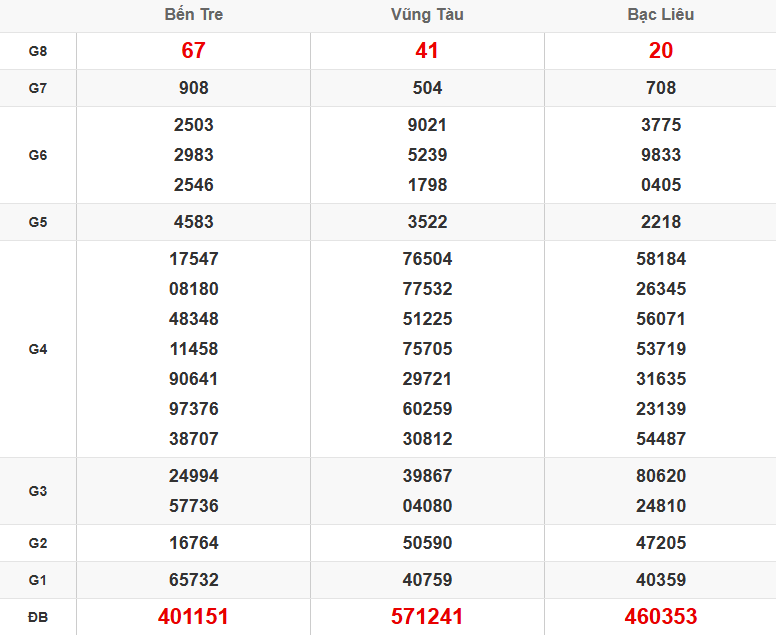Viewport: 776px width, 635px height.
Task: Select the G4 prize row label
Action: [x=38, y=349]
